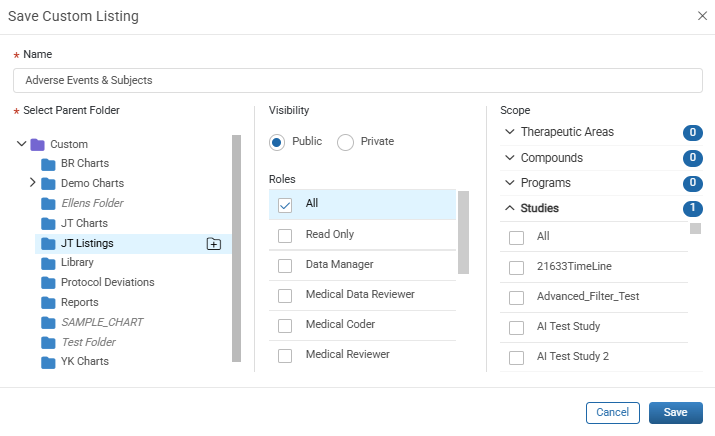
Task: Check the Data Manager role checkbox
Action: click(x=285, y=265)
